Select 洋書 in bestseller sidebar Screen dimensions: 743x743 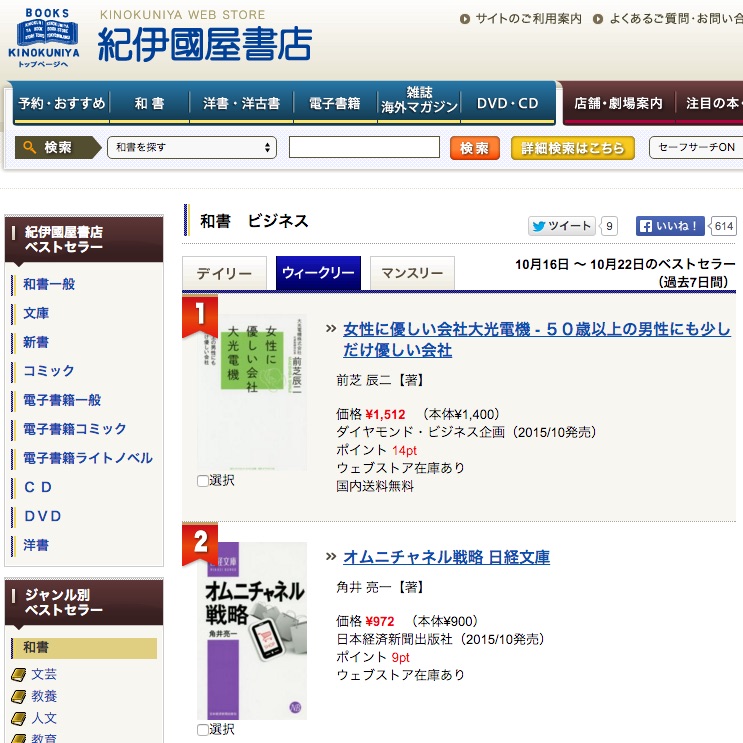click(36, 545)
